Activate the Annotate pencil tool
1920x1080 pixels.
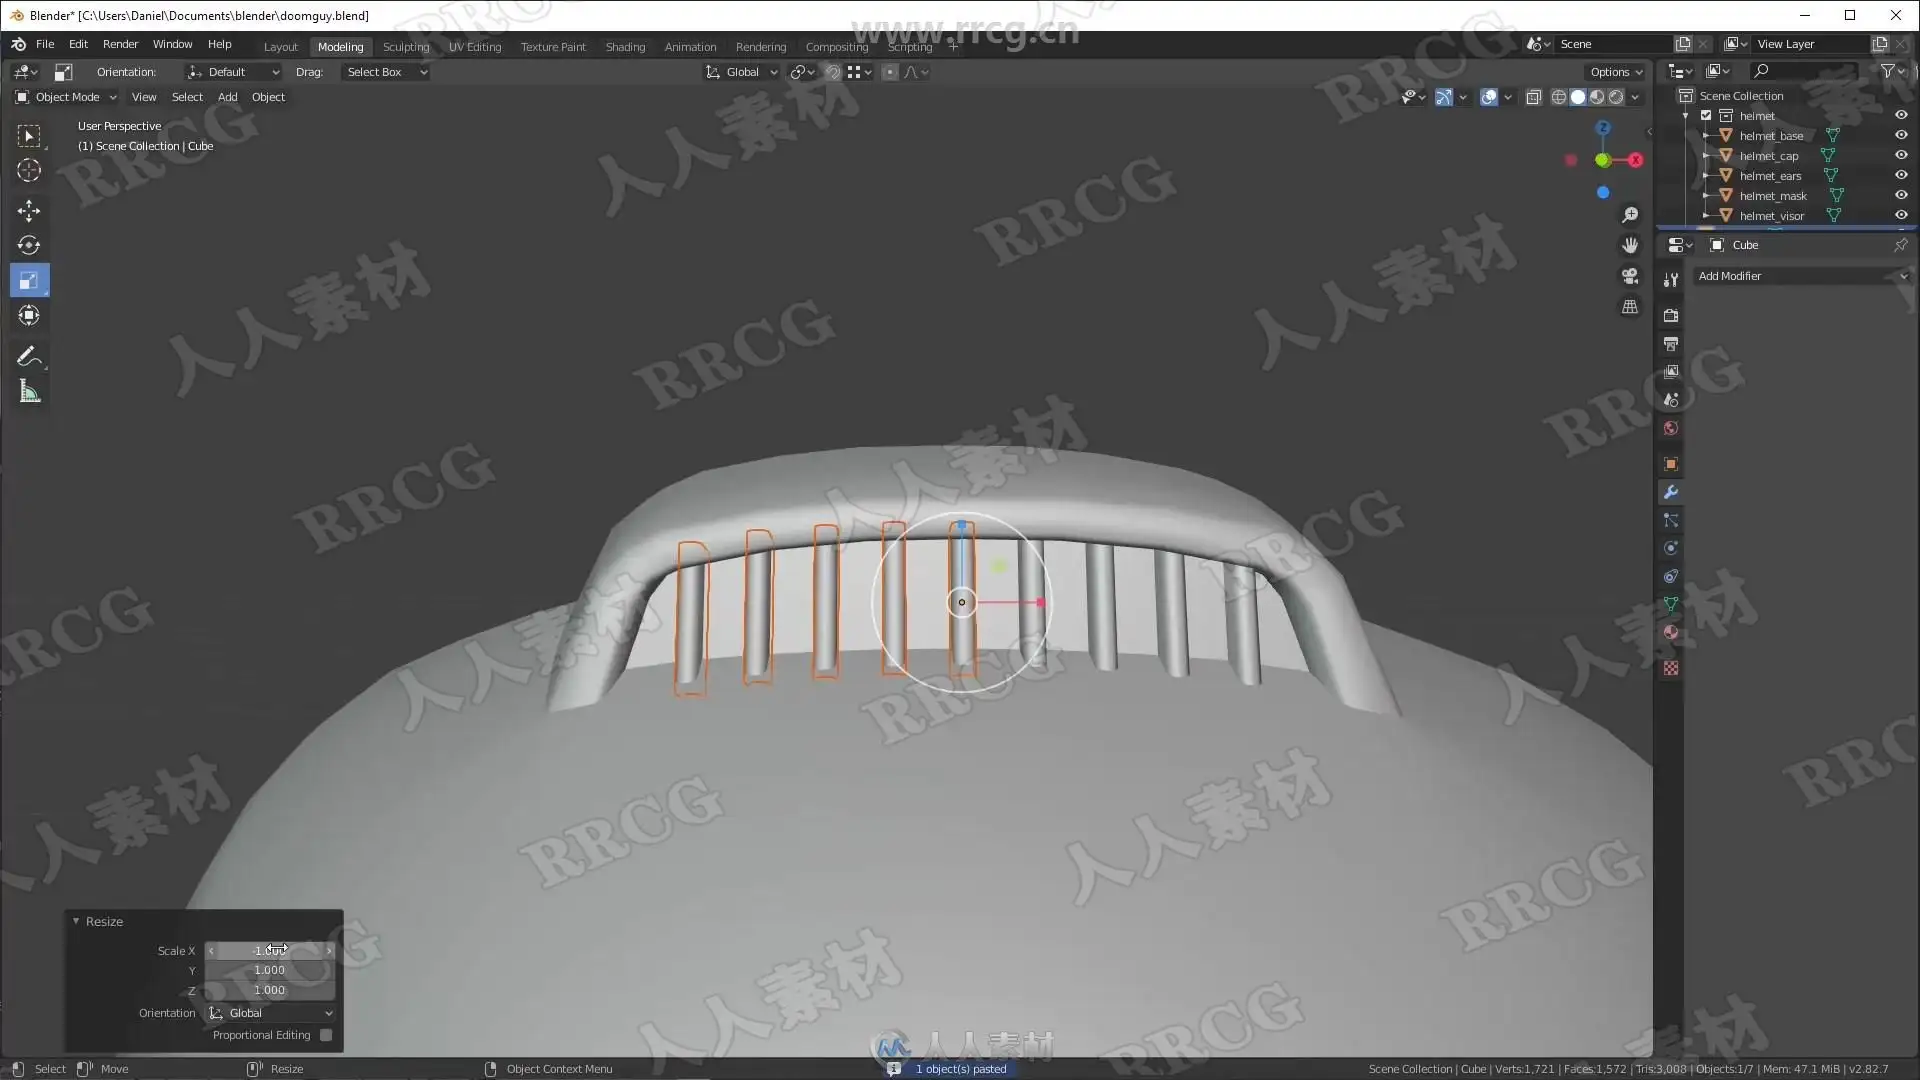click(x=29, y=357)
